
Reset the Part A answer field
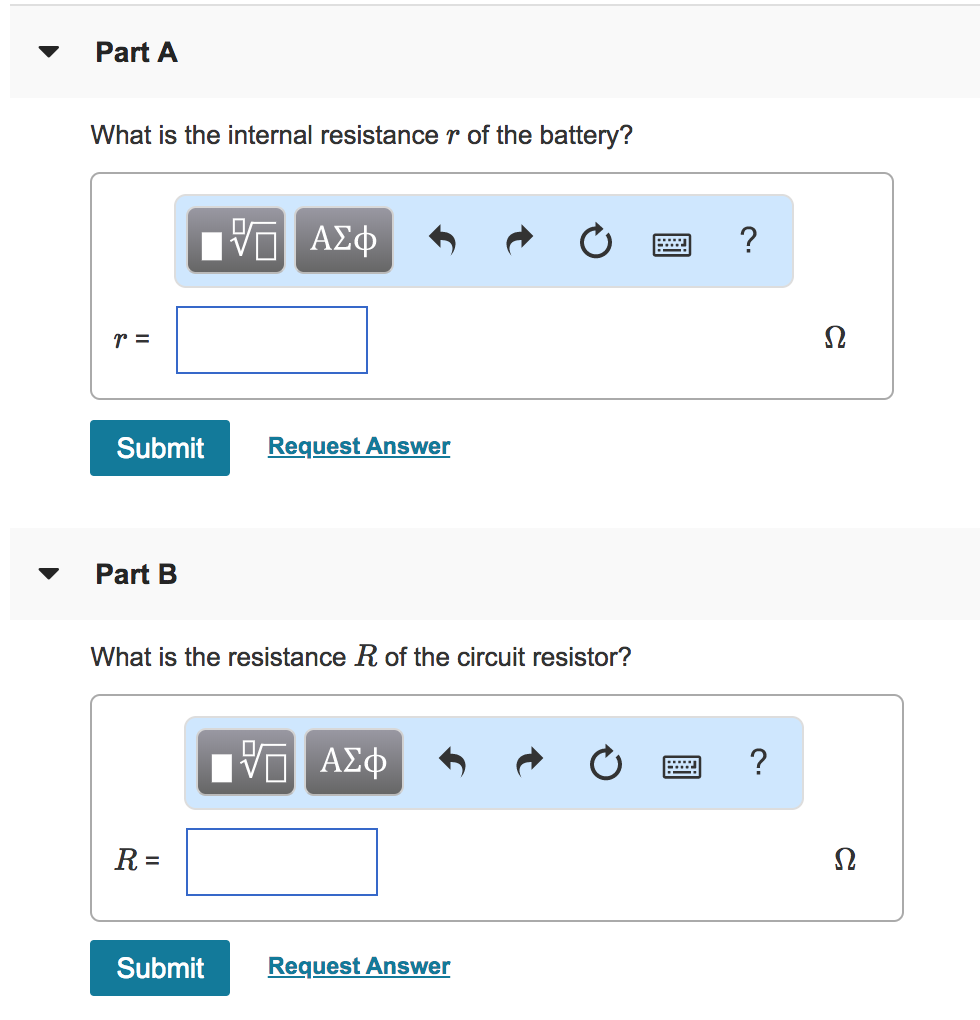[596, 241]
